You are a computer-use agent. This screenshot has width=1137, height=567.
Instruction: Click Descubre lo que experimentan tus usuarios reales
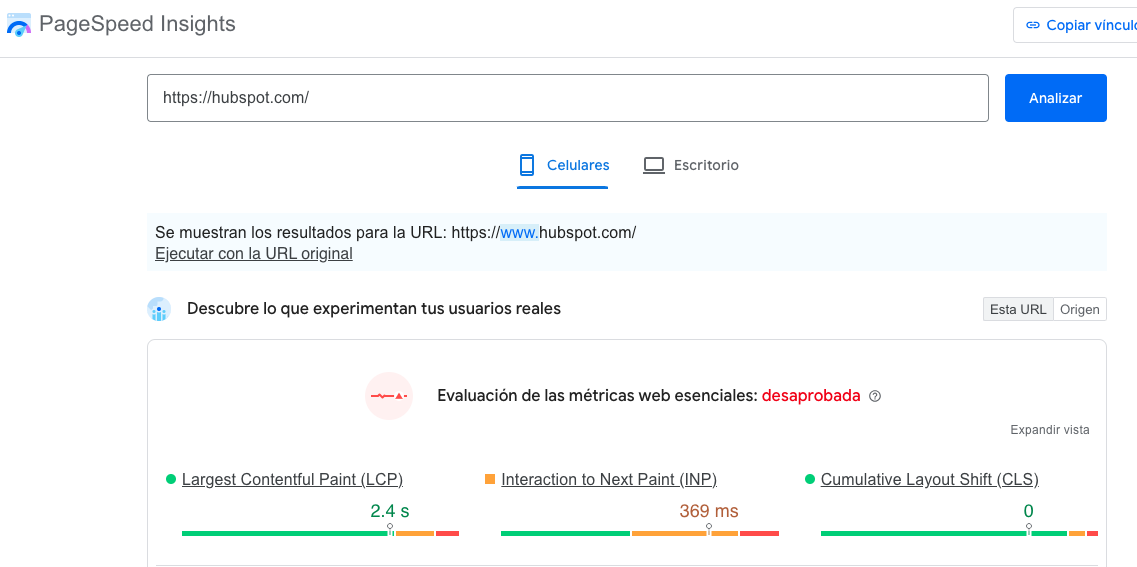coord(374,309)
